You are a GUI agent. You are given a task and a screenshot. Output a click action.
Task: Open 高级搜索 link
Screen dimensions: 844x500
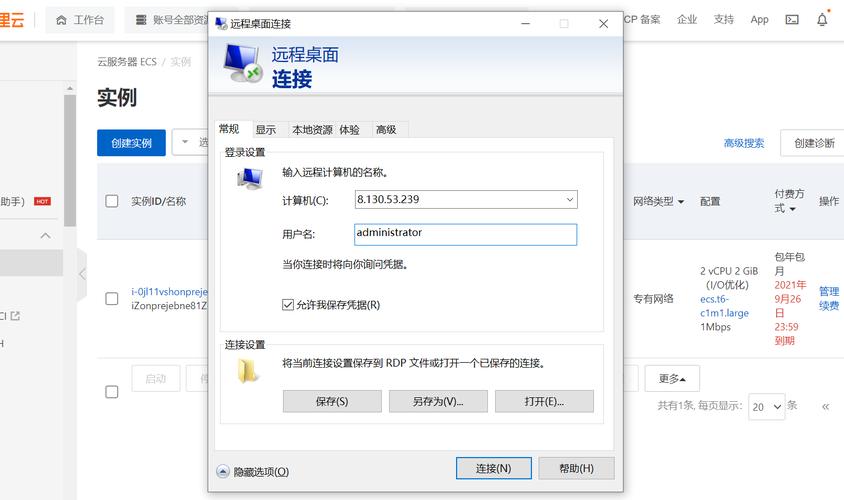tap(744, 143)
